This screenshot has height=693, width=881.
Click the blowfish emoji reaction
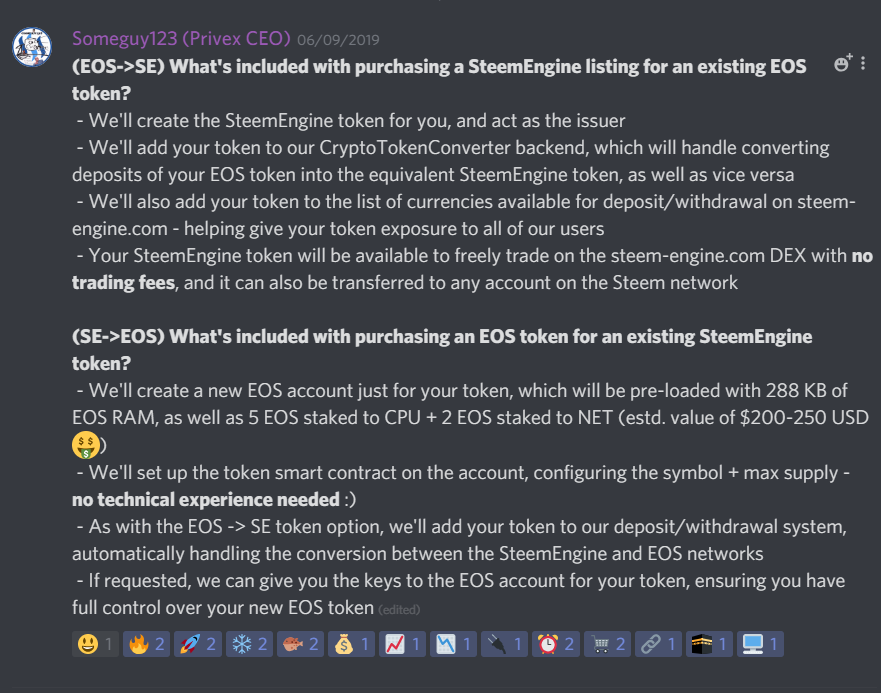(301, 644)
